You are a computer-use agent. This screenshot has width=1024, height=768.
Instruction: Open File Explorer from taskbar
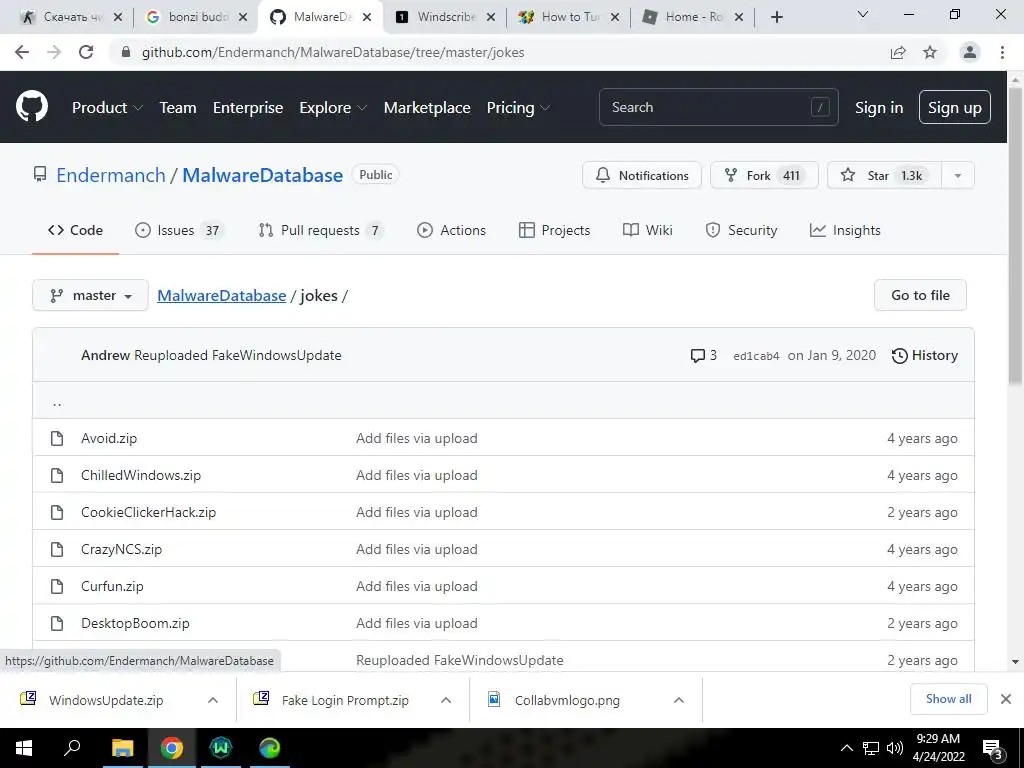coord(122,748)
